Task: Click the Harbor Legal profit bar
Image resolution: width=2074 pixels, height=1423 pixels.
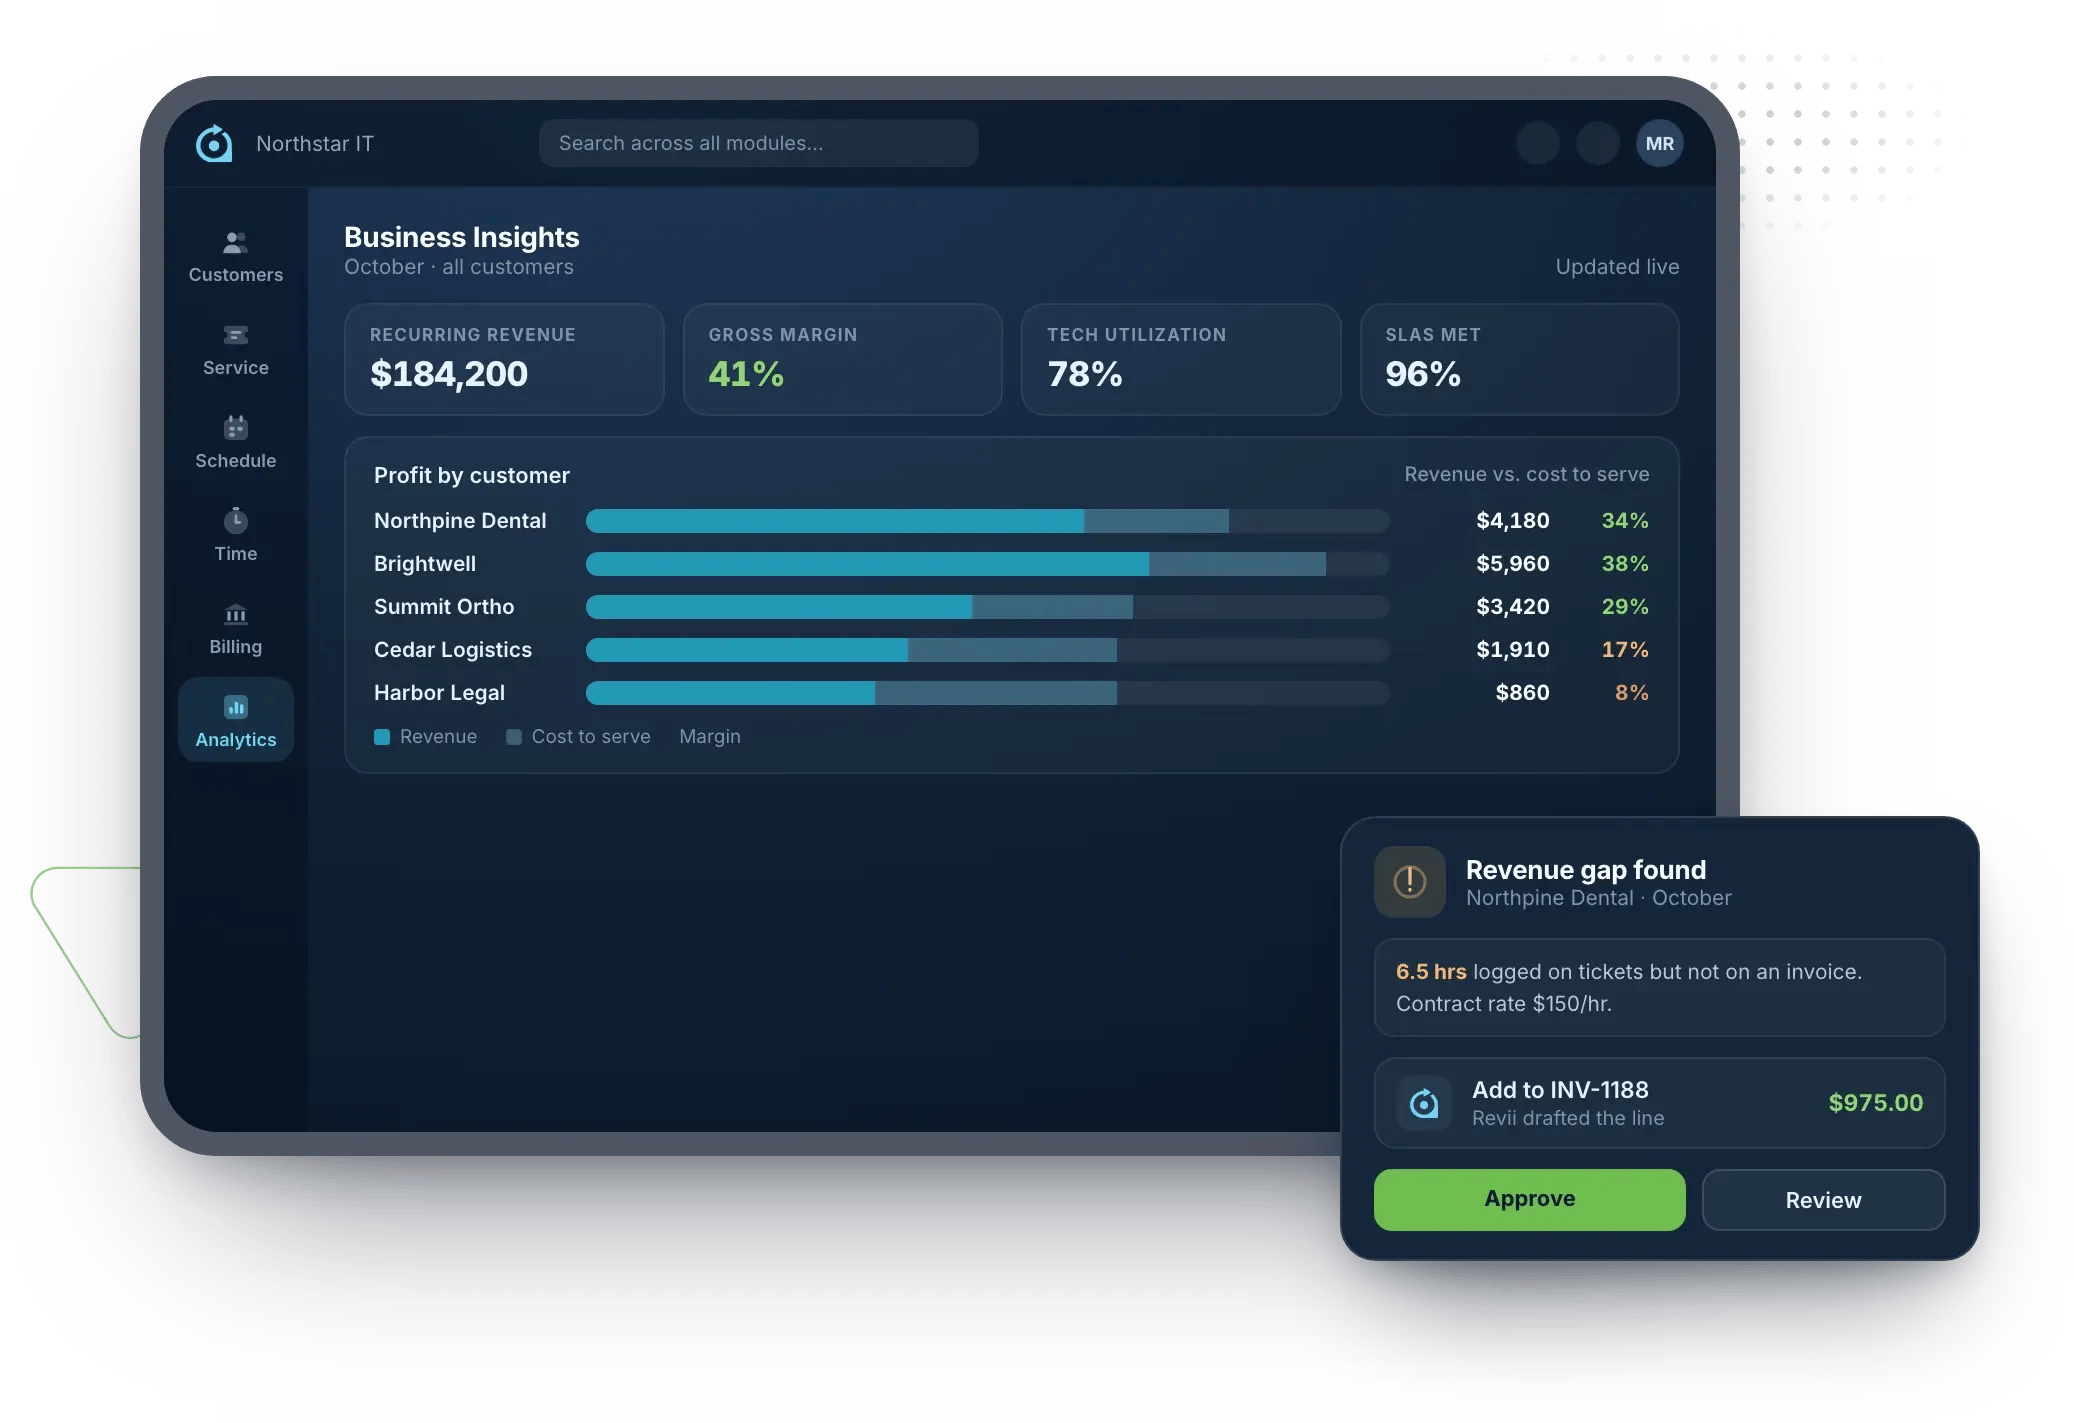Action: pyautogui.click(x=987, y=692)
